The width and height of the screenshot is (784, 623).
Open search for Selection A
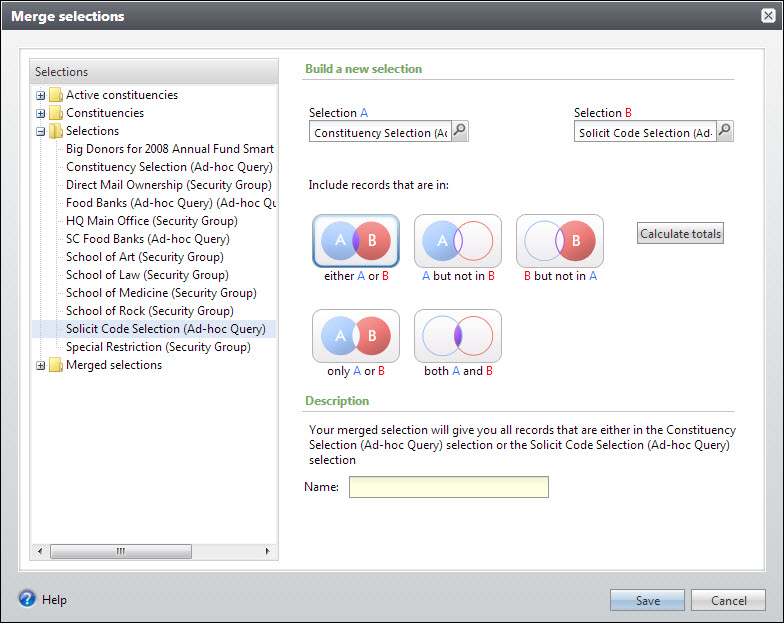tap(460, 131)
